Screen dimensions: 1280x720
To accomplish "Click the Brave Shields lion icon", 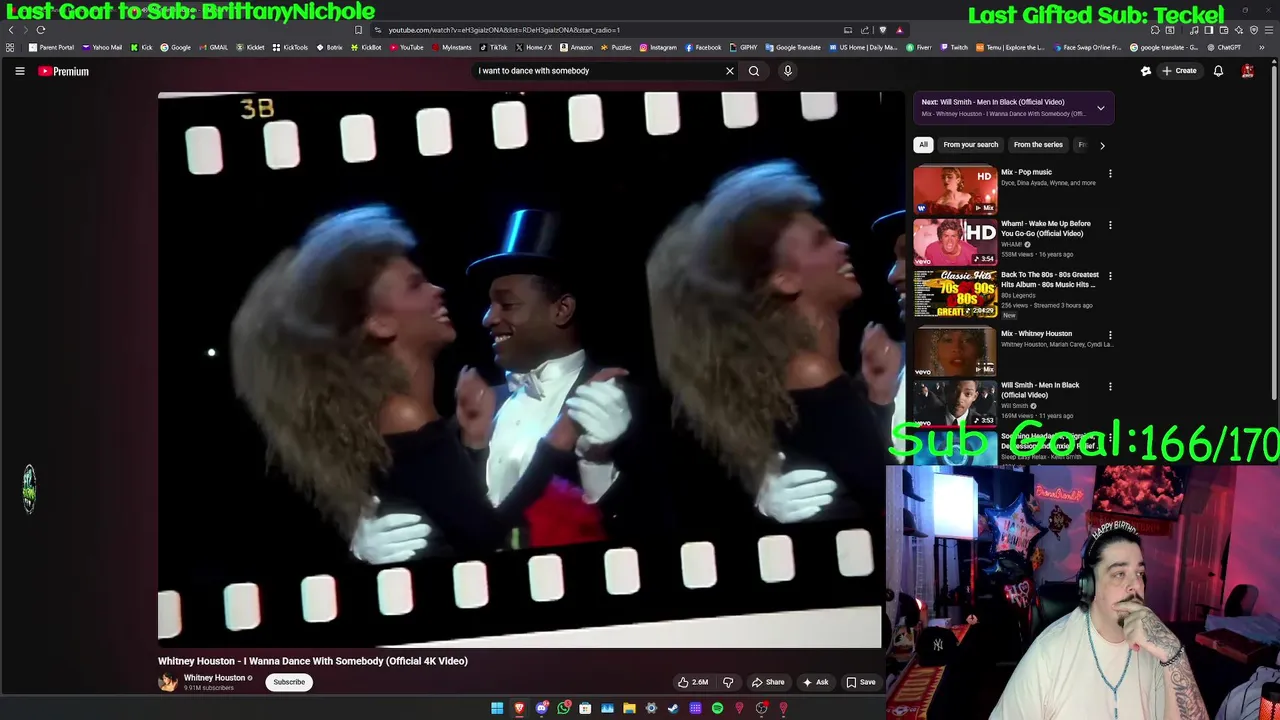I will pos(882,30).
